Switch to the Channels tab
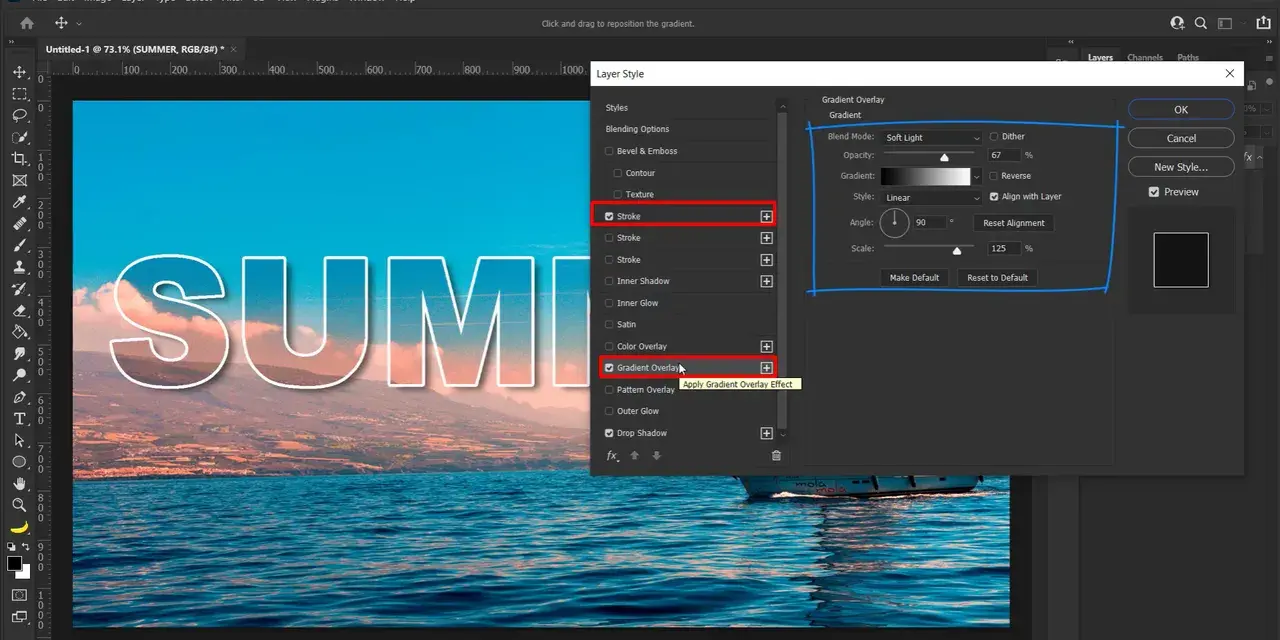This screenshot has height=640, width=1280. coord(1144,58)
